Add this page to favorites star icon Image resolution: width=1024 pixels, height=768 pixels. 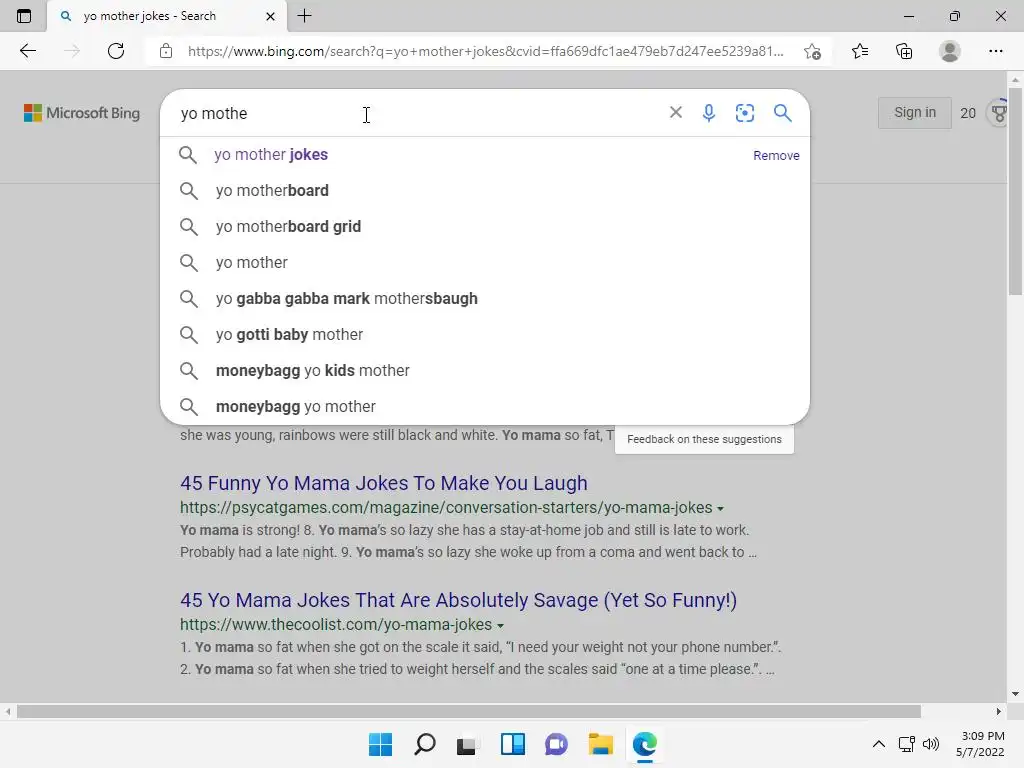[812, 51]
